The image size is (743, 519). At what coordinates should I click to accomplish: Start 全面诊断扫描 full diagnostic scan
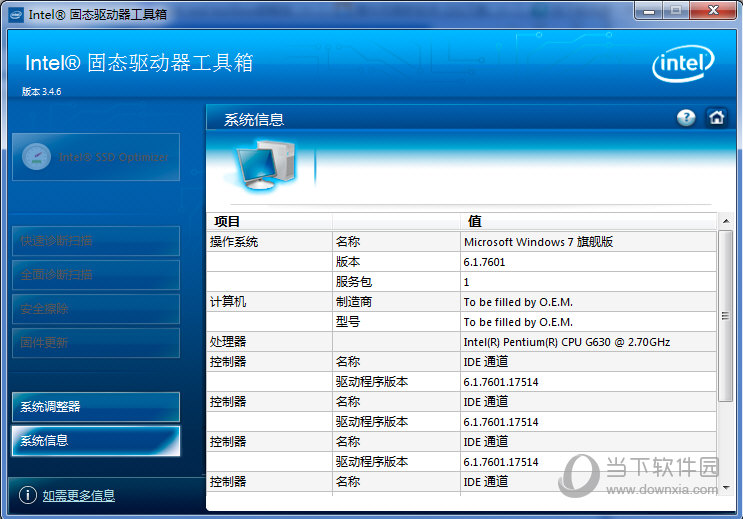tap(96, 275)
